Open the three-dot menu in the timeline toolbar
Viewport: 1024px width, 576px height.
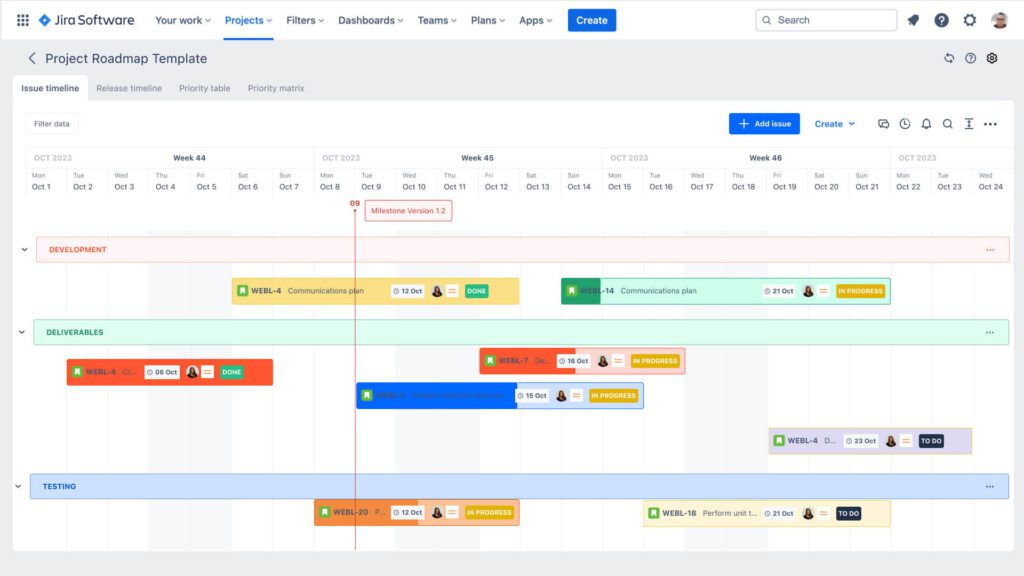[x=991, y=124]
